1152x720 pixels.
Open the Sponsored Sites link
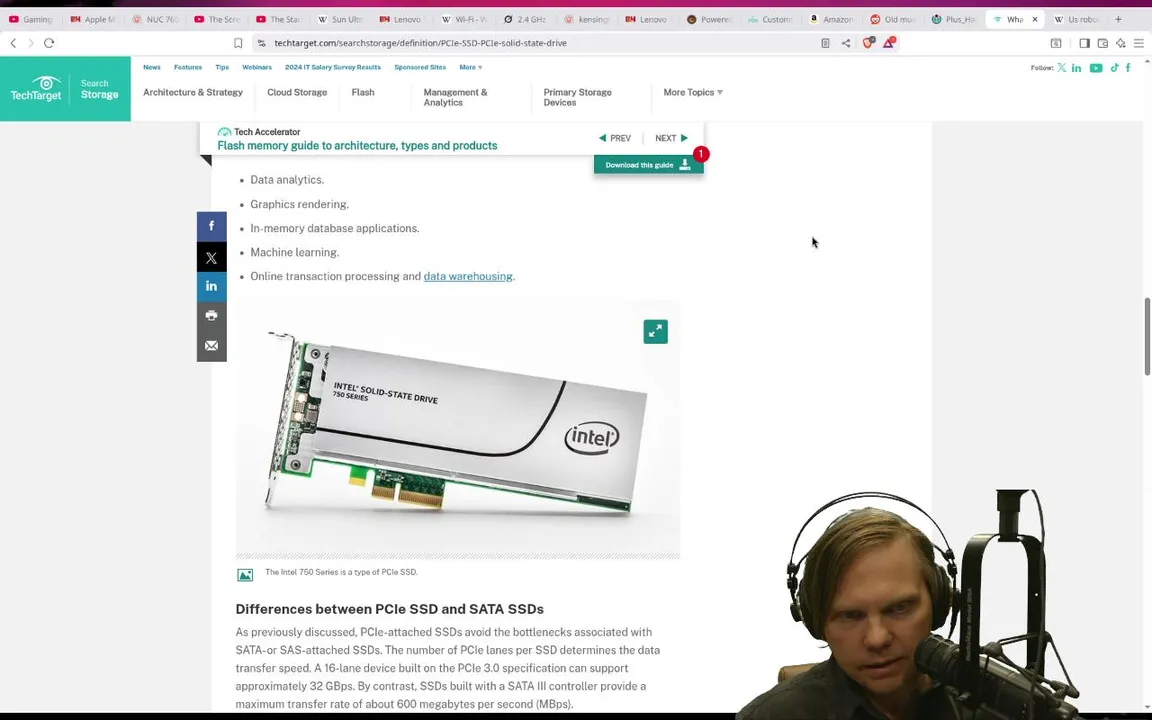coord(420,67)
